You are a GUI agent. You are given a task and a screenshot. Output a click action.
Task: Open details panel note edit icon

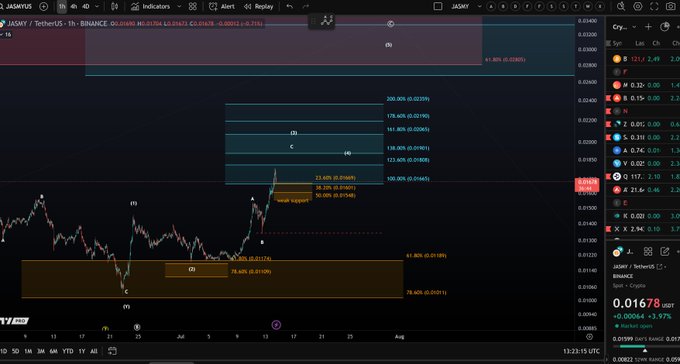click(664, 252)
